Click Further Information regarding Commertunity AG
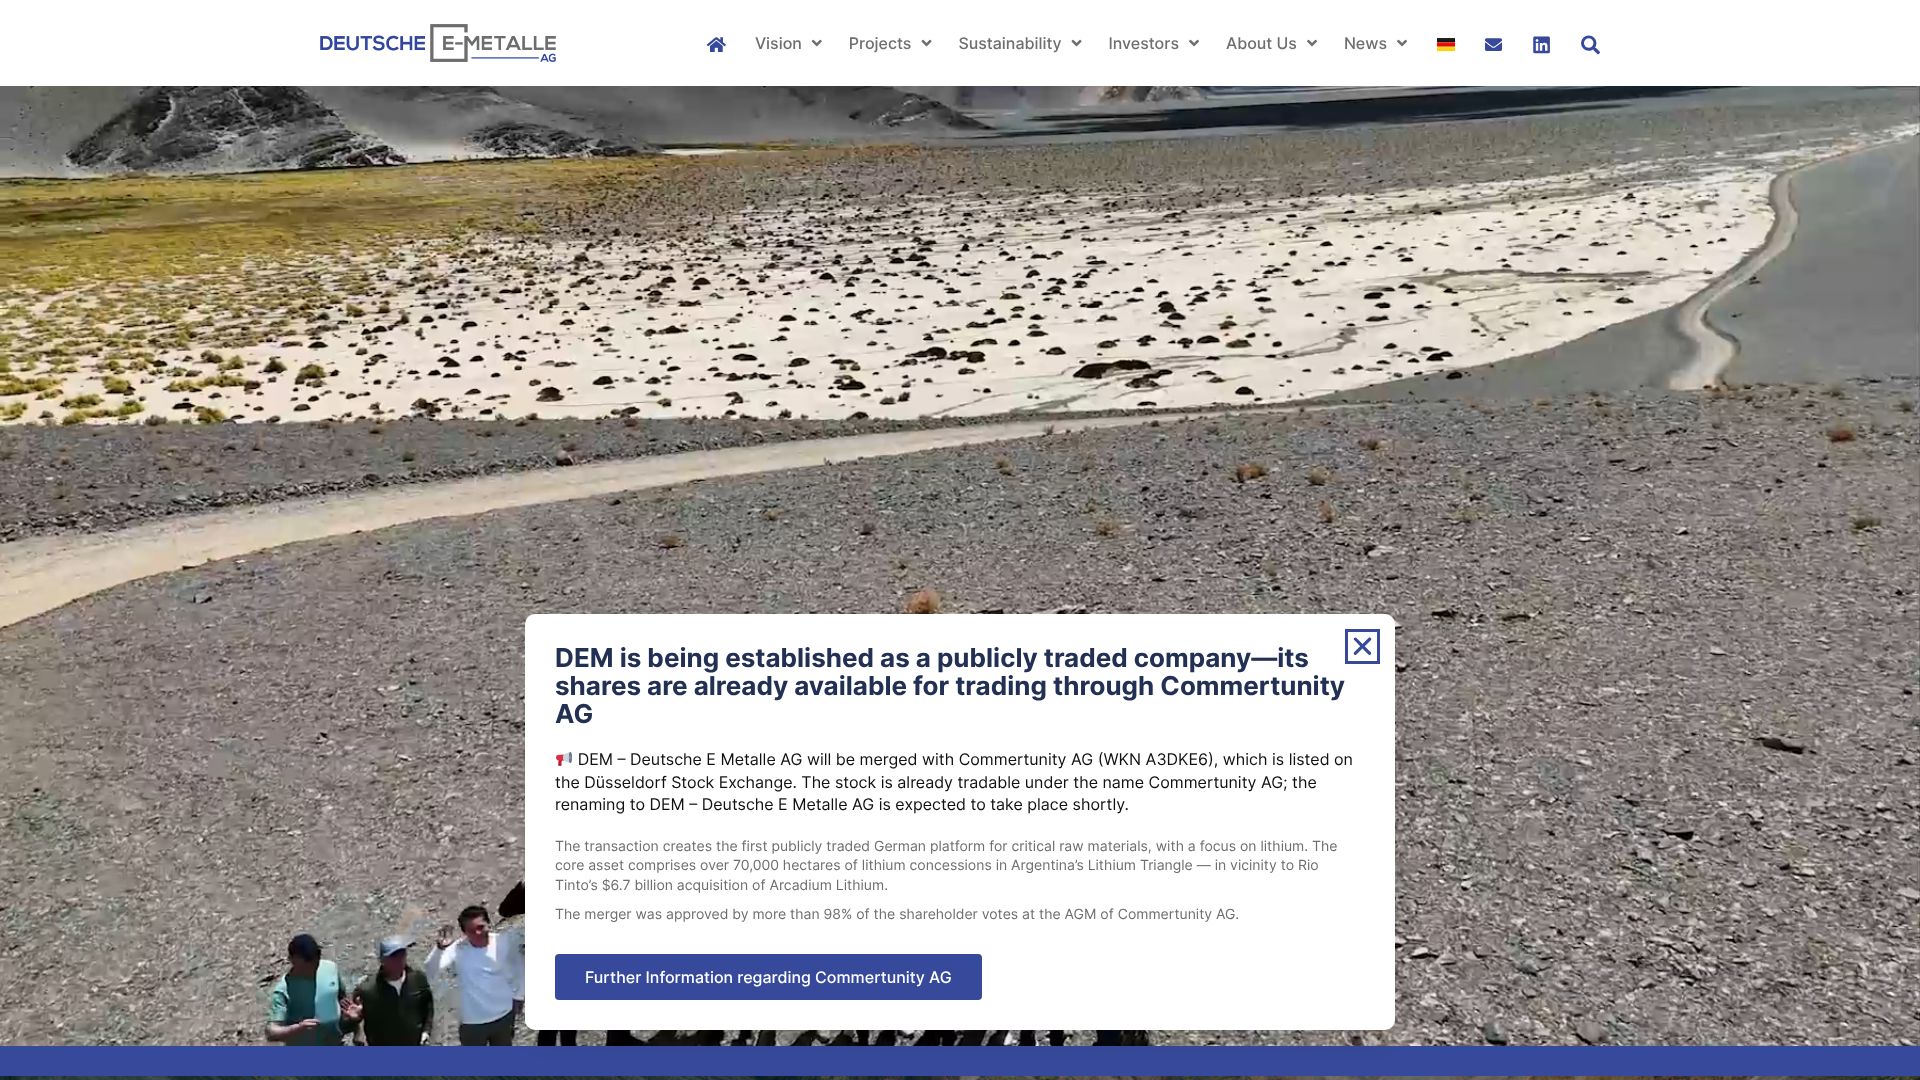The height and width of the screenshot is (1080, 1920). [x=768, y=977]
